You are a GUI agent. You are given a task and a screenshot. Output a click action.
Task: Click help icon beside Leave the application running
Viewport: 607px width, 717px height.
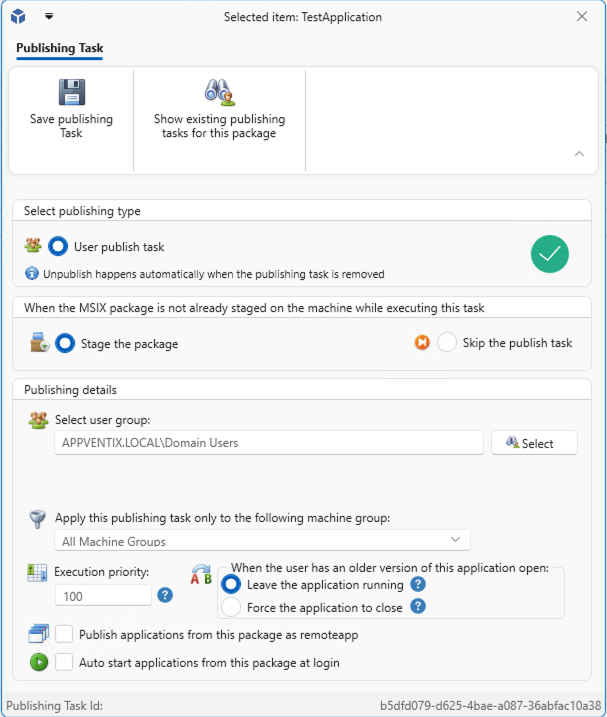418,584
